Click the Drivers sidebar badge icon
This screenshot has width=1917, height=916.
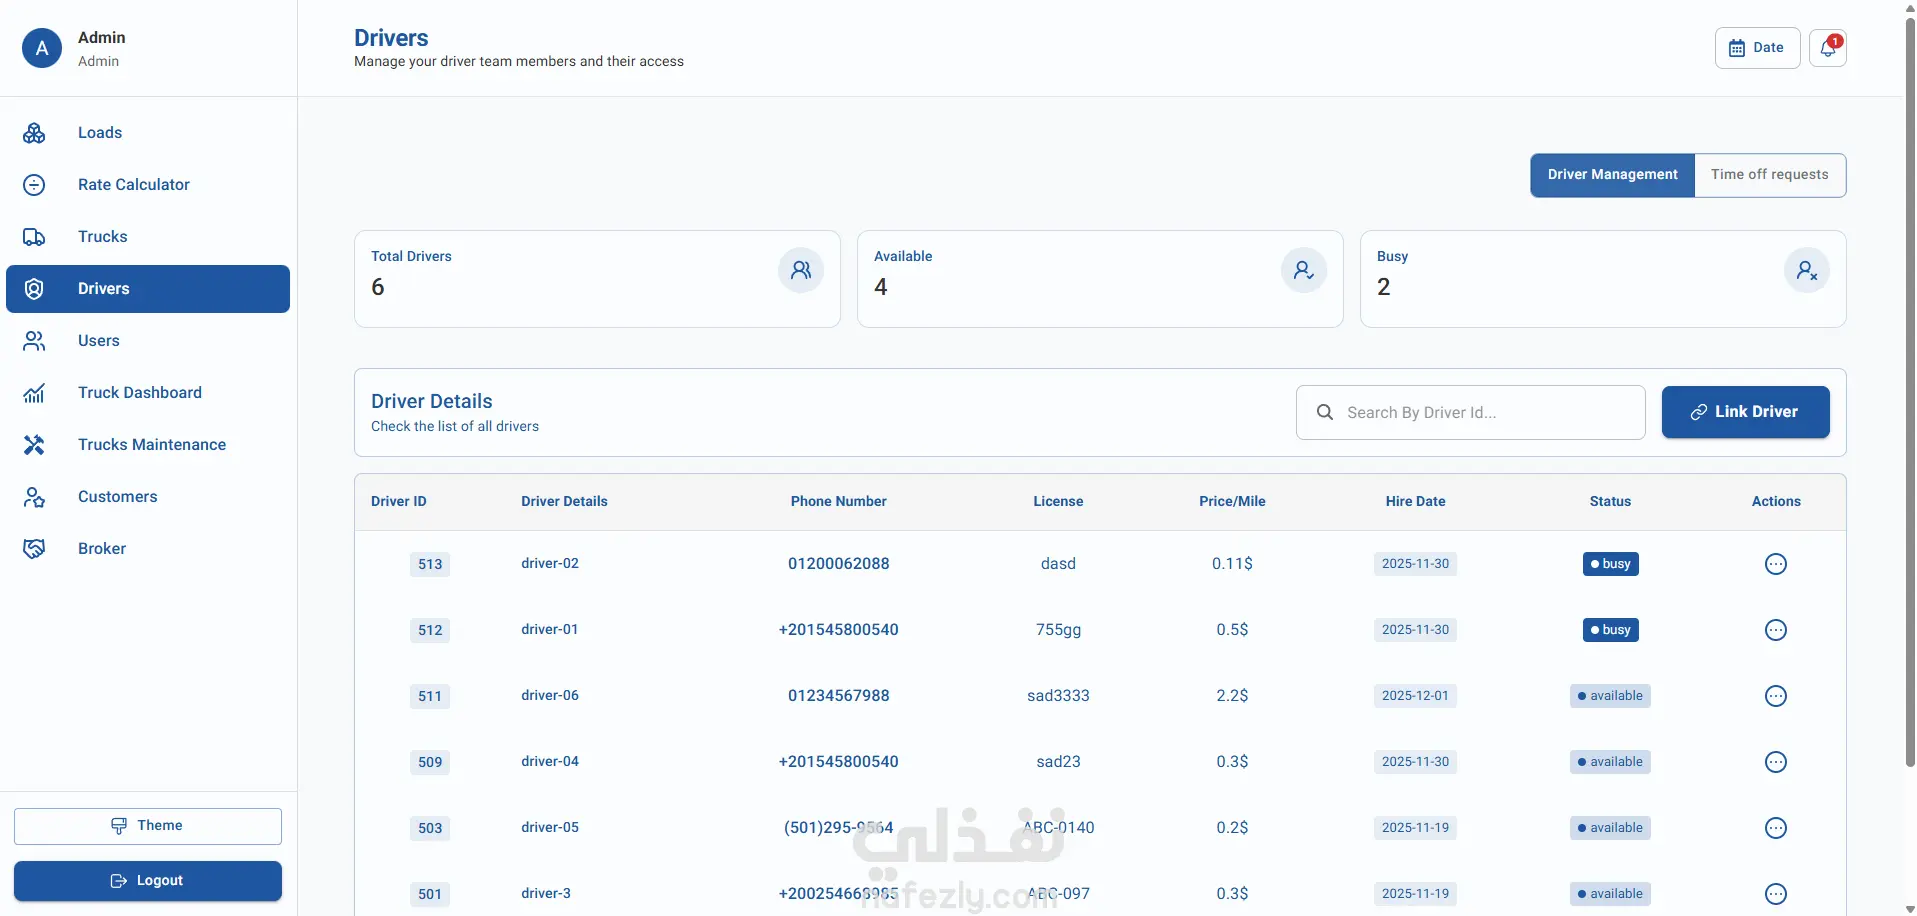[34, 289]
